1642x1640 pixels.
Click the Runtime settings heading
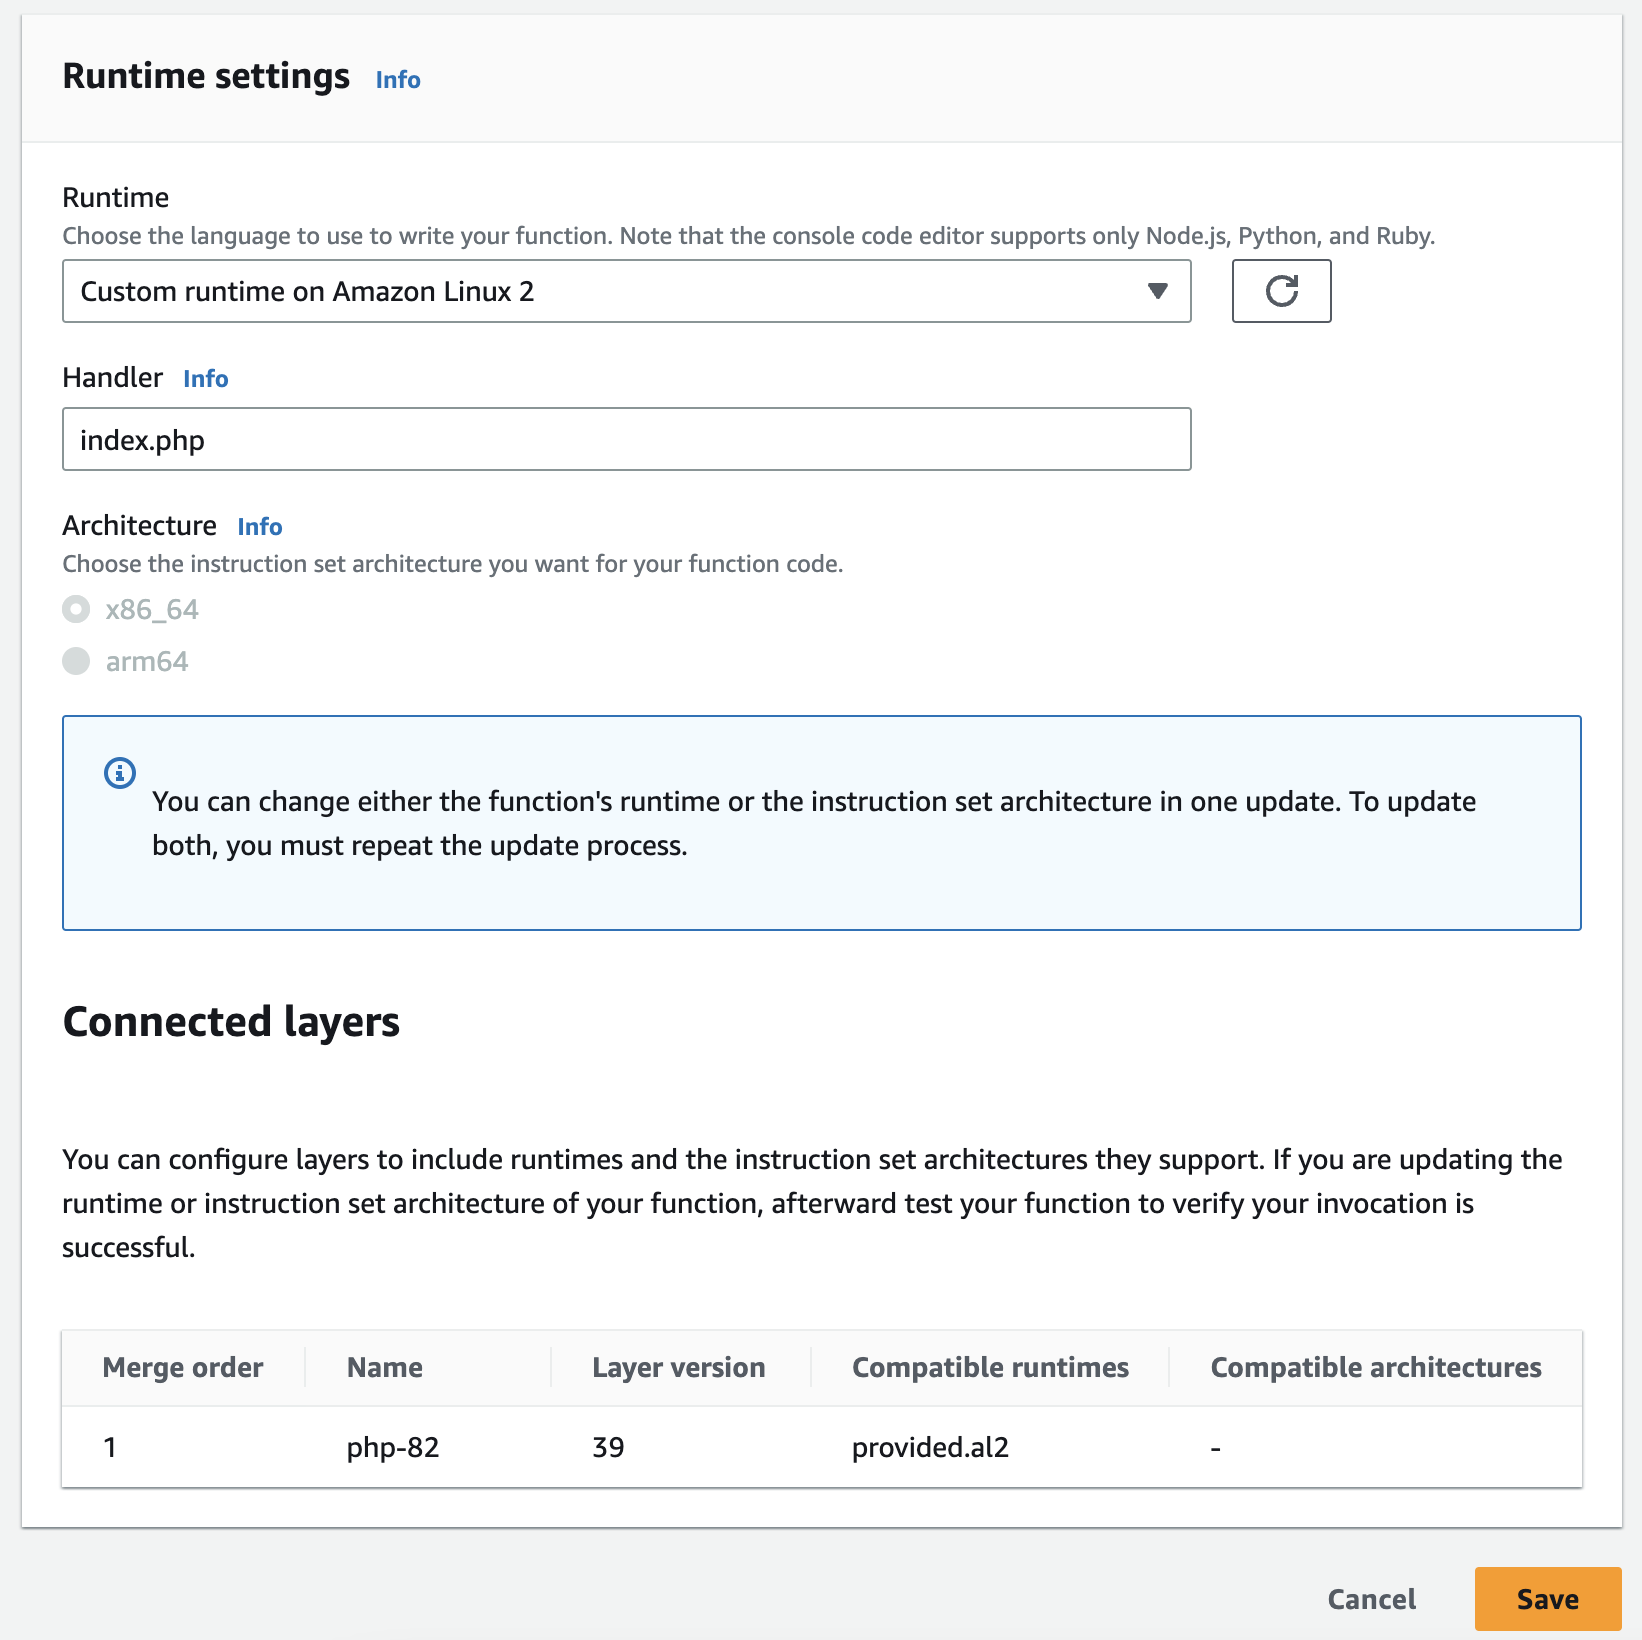(206, 77)
